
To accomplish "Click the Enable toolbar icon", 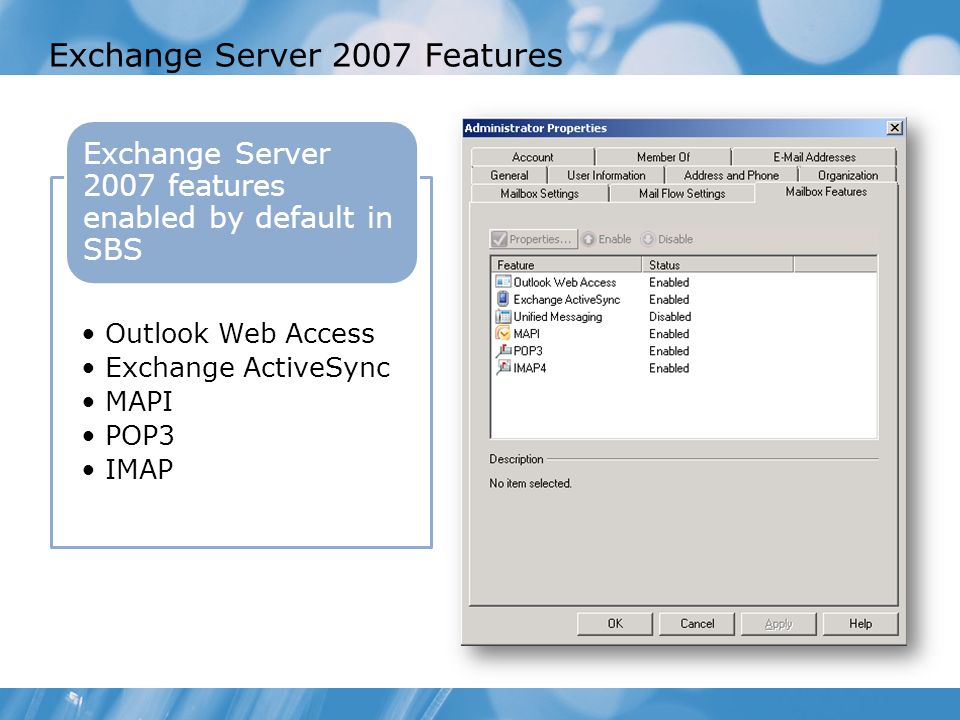I will [x=588, y=239].
